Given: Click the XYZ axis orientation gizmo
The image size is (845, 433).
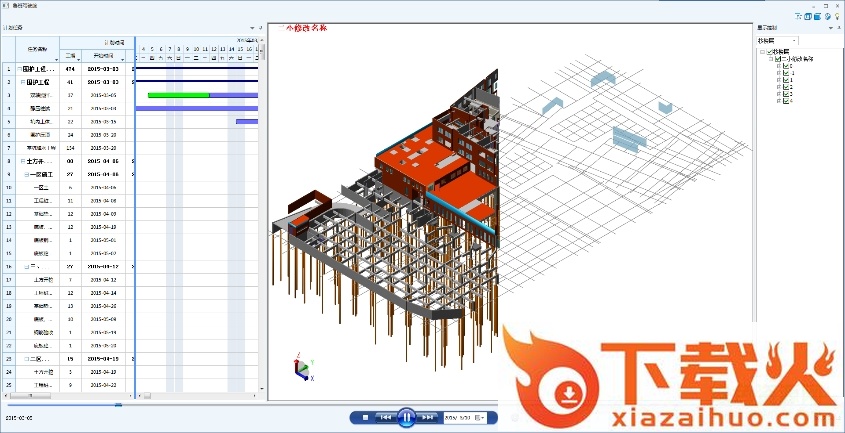Looking at the screenshot, I should (301, 369).
